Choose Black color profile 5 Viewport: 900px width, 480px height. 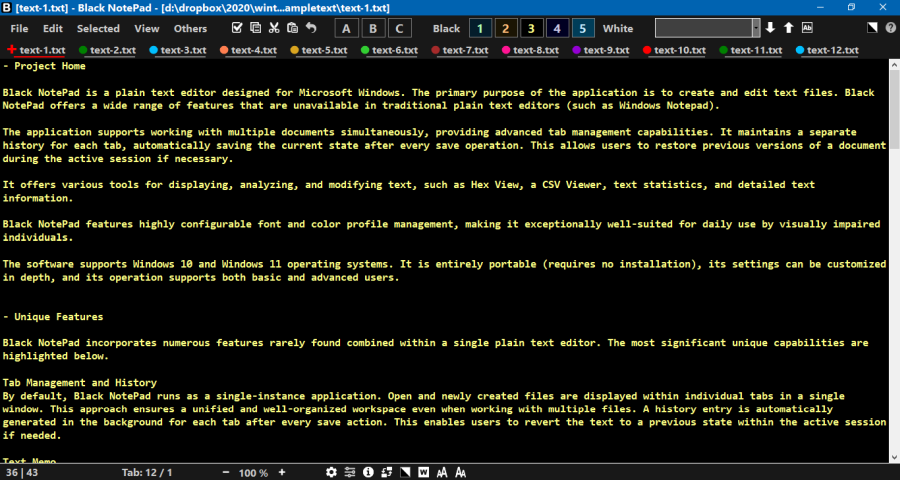pyautogui.click(x=583, y=29)
